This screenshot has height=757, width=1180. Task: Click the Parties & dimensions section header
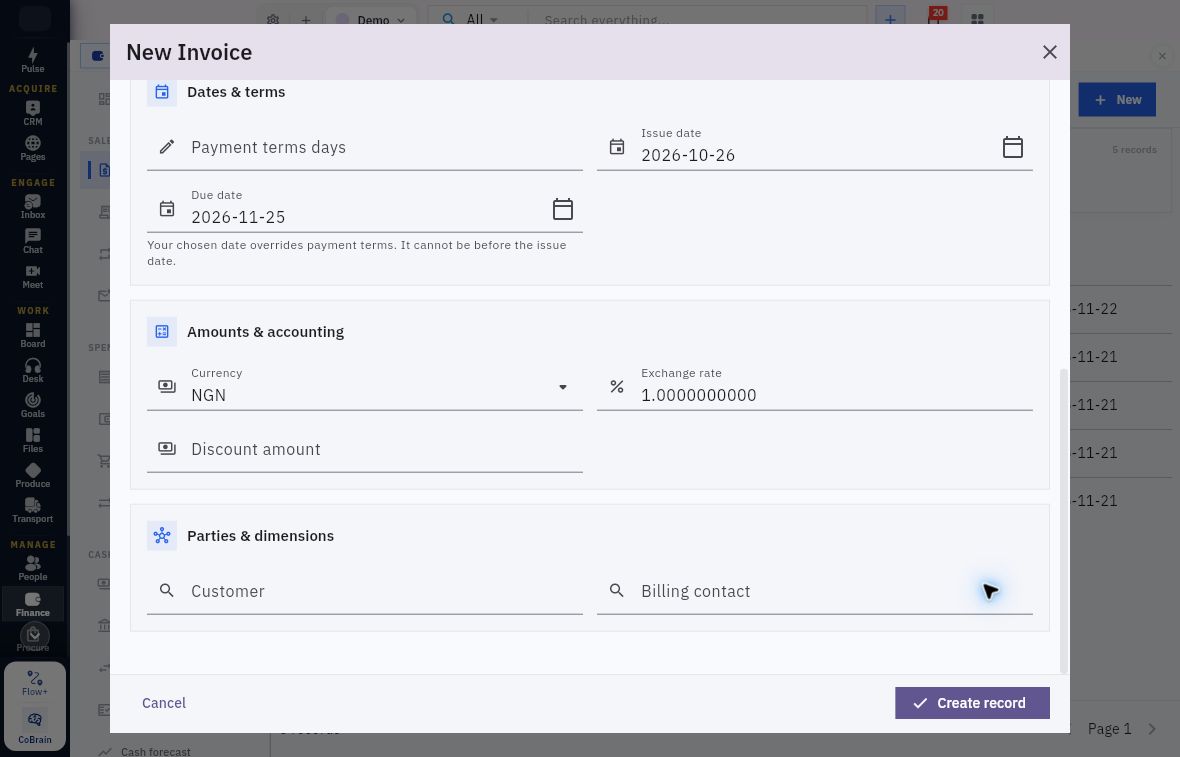[x=260, y=536]
